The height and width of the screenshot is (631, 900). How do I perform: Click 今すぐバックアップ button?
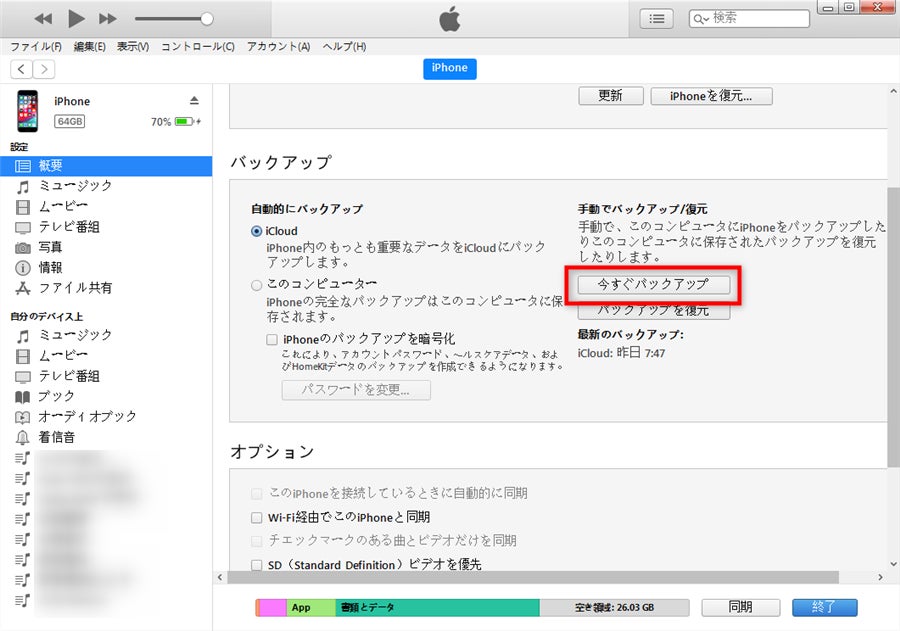654,284
